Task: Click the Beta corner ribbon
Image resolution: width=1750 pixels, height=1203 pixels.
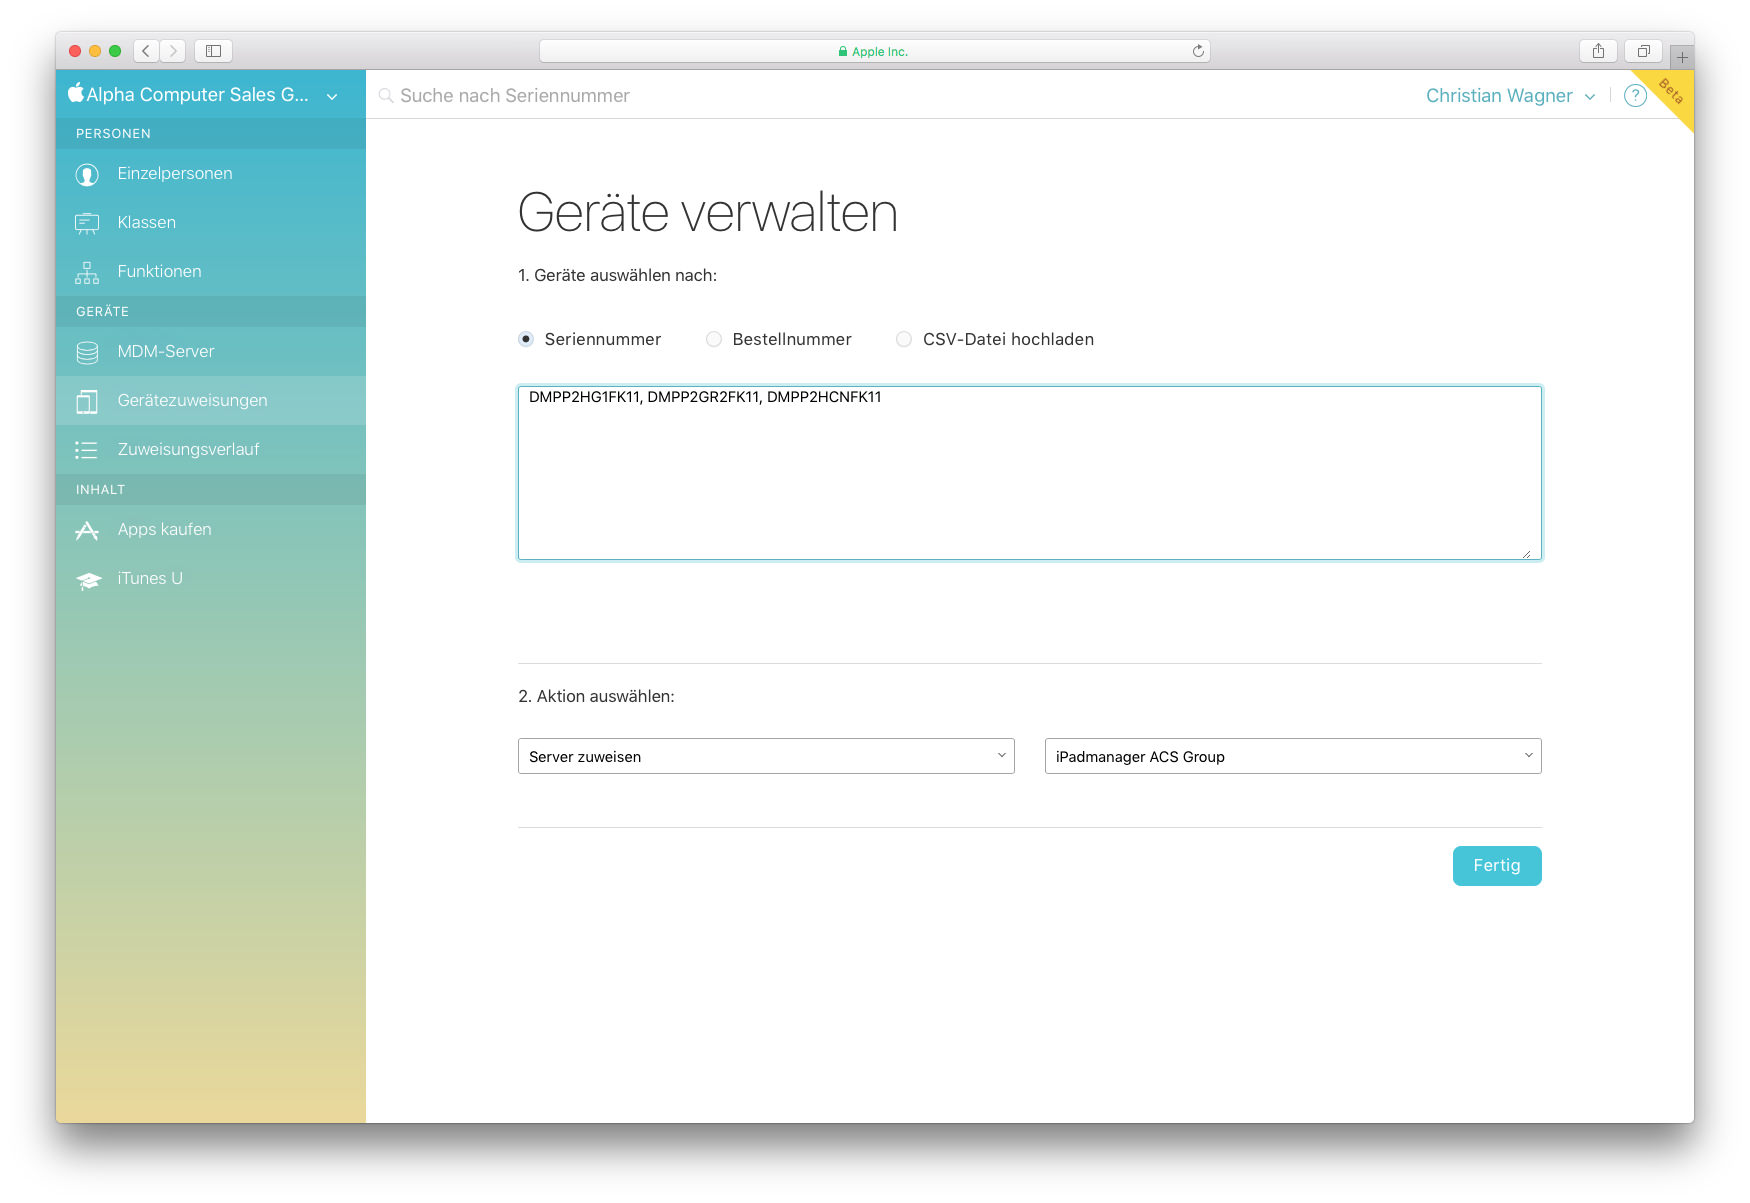Action: 1671,91
